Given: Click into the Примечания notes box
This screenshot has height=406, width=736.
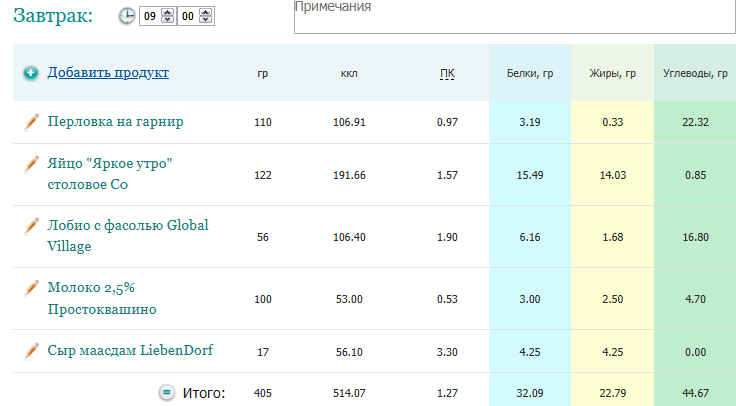Looking at the screenshot, I should tap(515, 15).
